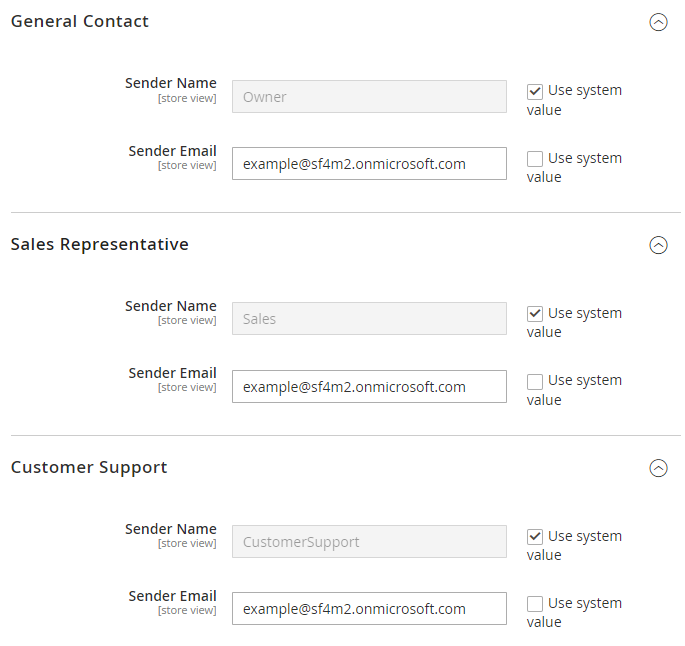Uncheck Use system value for General Contact Sender Name

535,92
